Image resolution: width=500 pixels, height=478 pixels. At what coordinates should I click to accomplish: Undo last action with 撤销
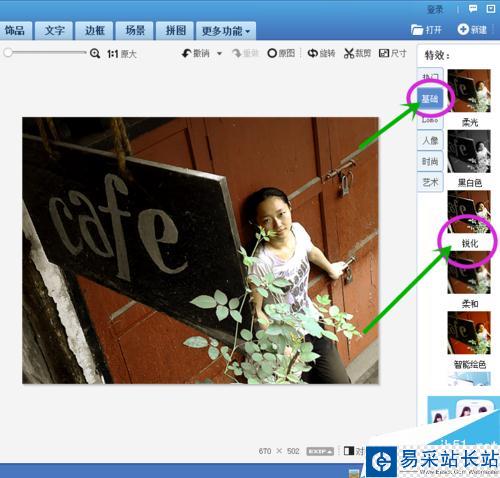click(196, 53)
